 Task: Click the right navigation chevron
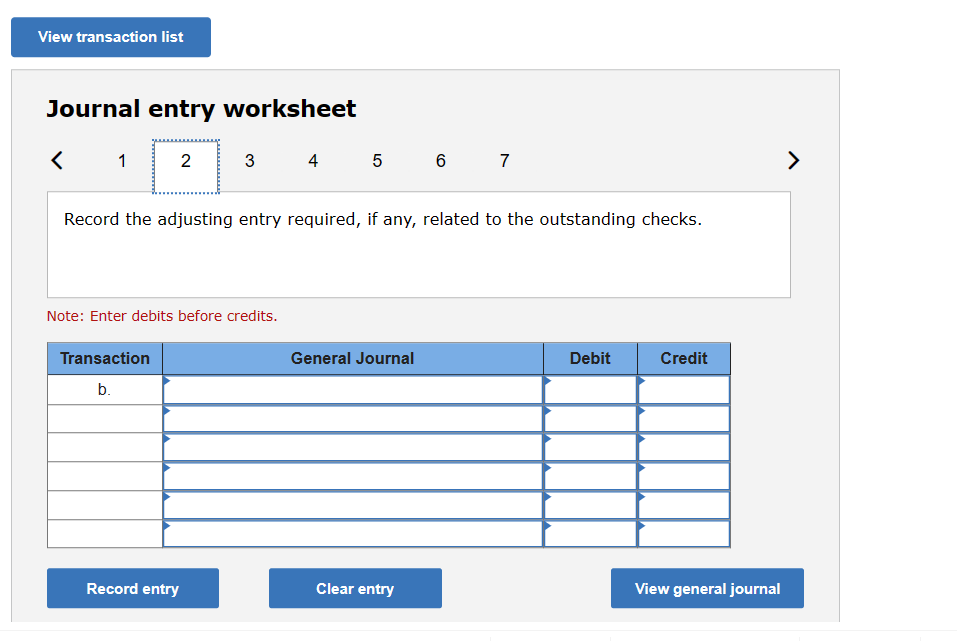pos(793,160)
